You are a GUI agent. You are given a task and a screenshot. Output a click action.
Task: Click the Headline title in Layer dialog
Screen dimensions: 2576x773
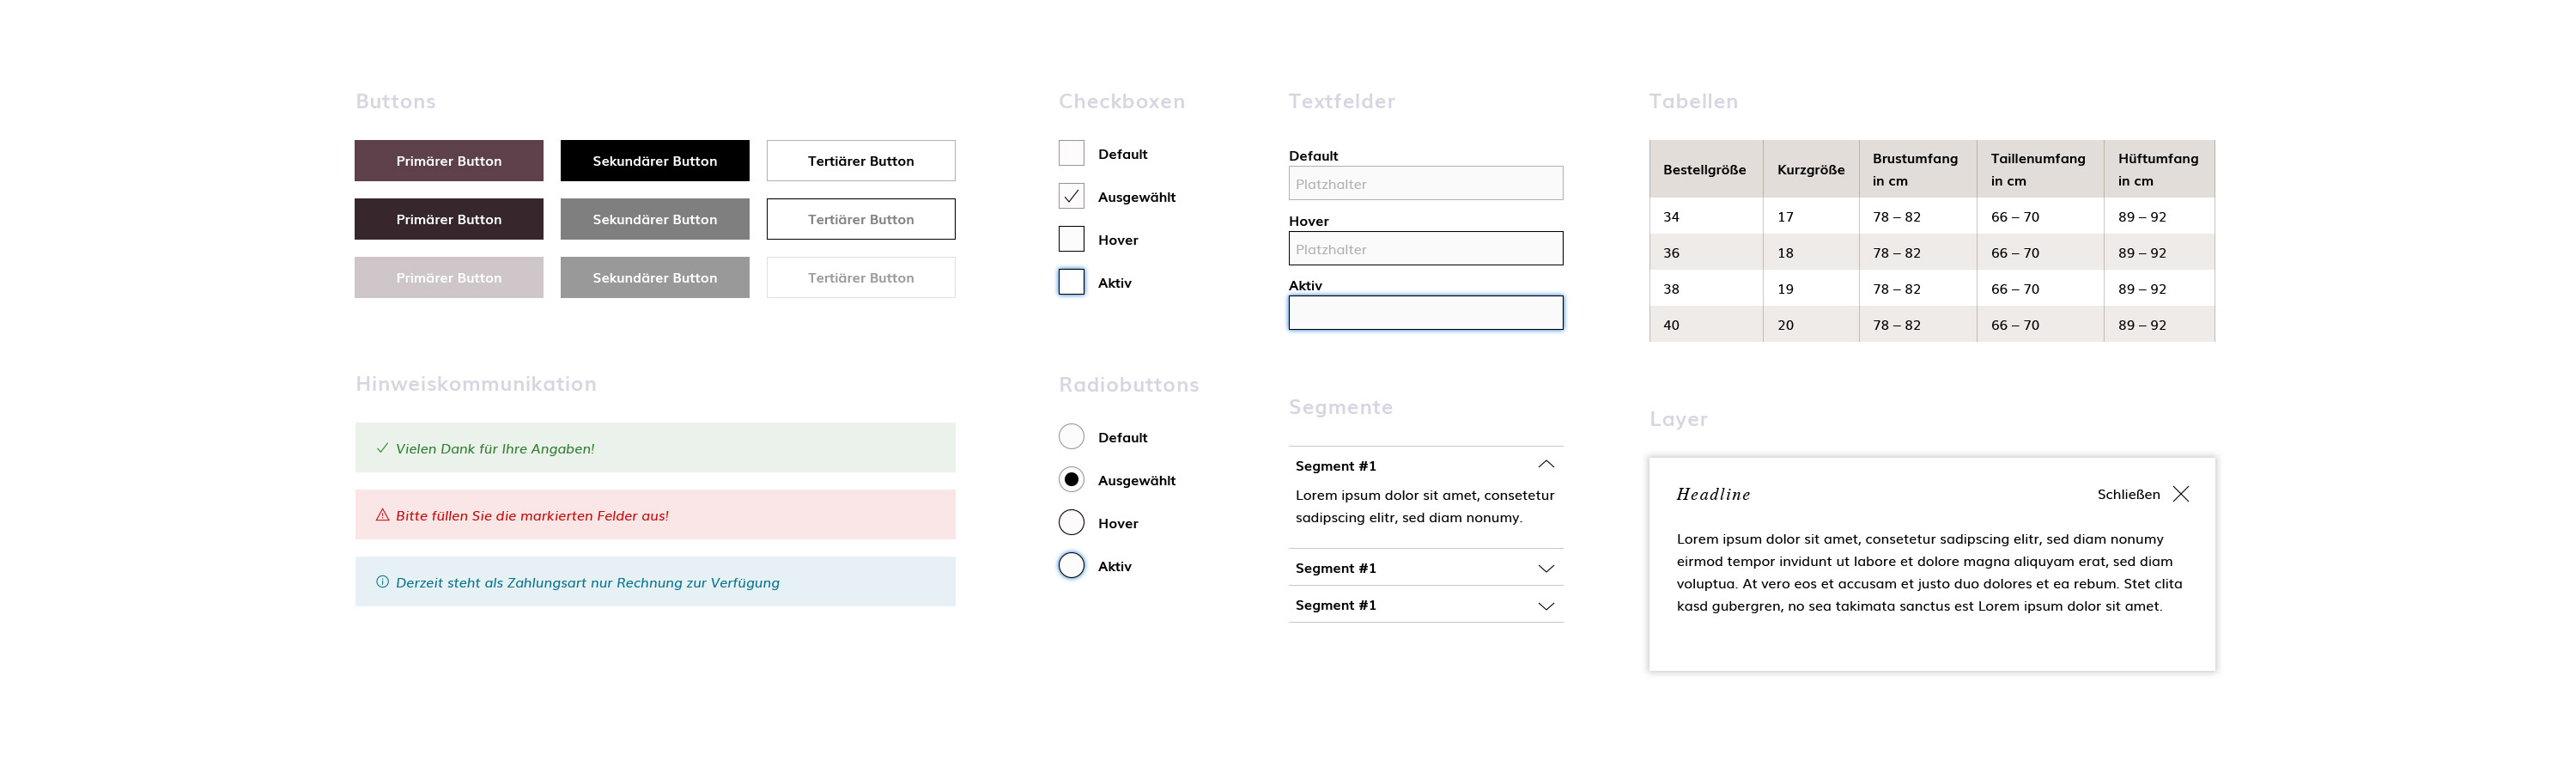(1713, 494)
